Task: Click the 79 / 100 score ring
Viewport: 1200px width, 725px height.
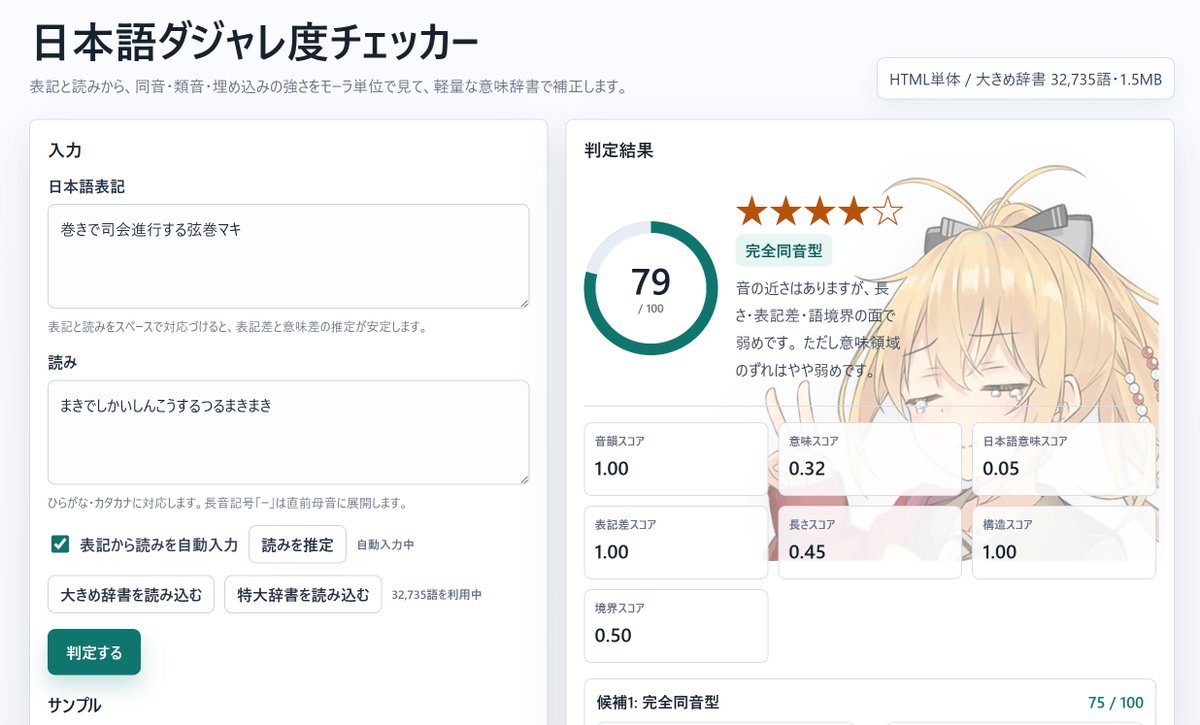Action: (651, 288)
